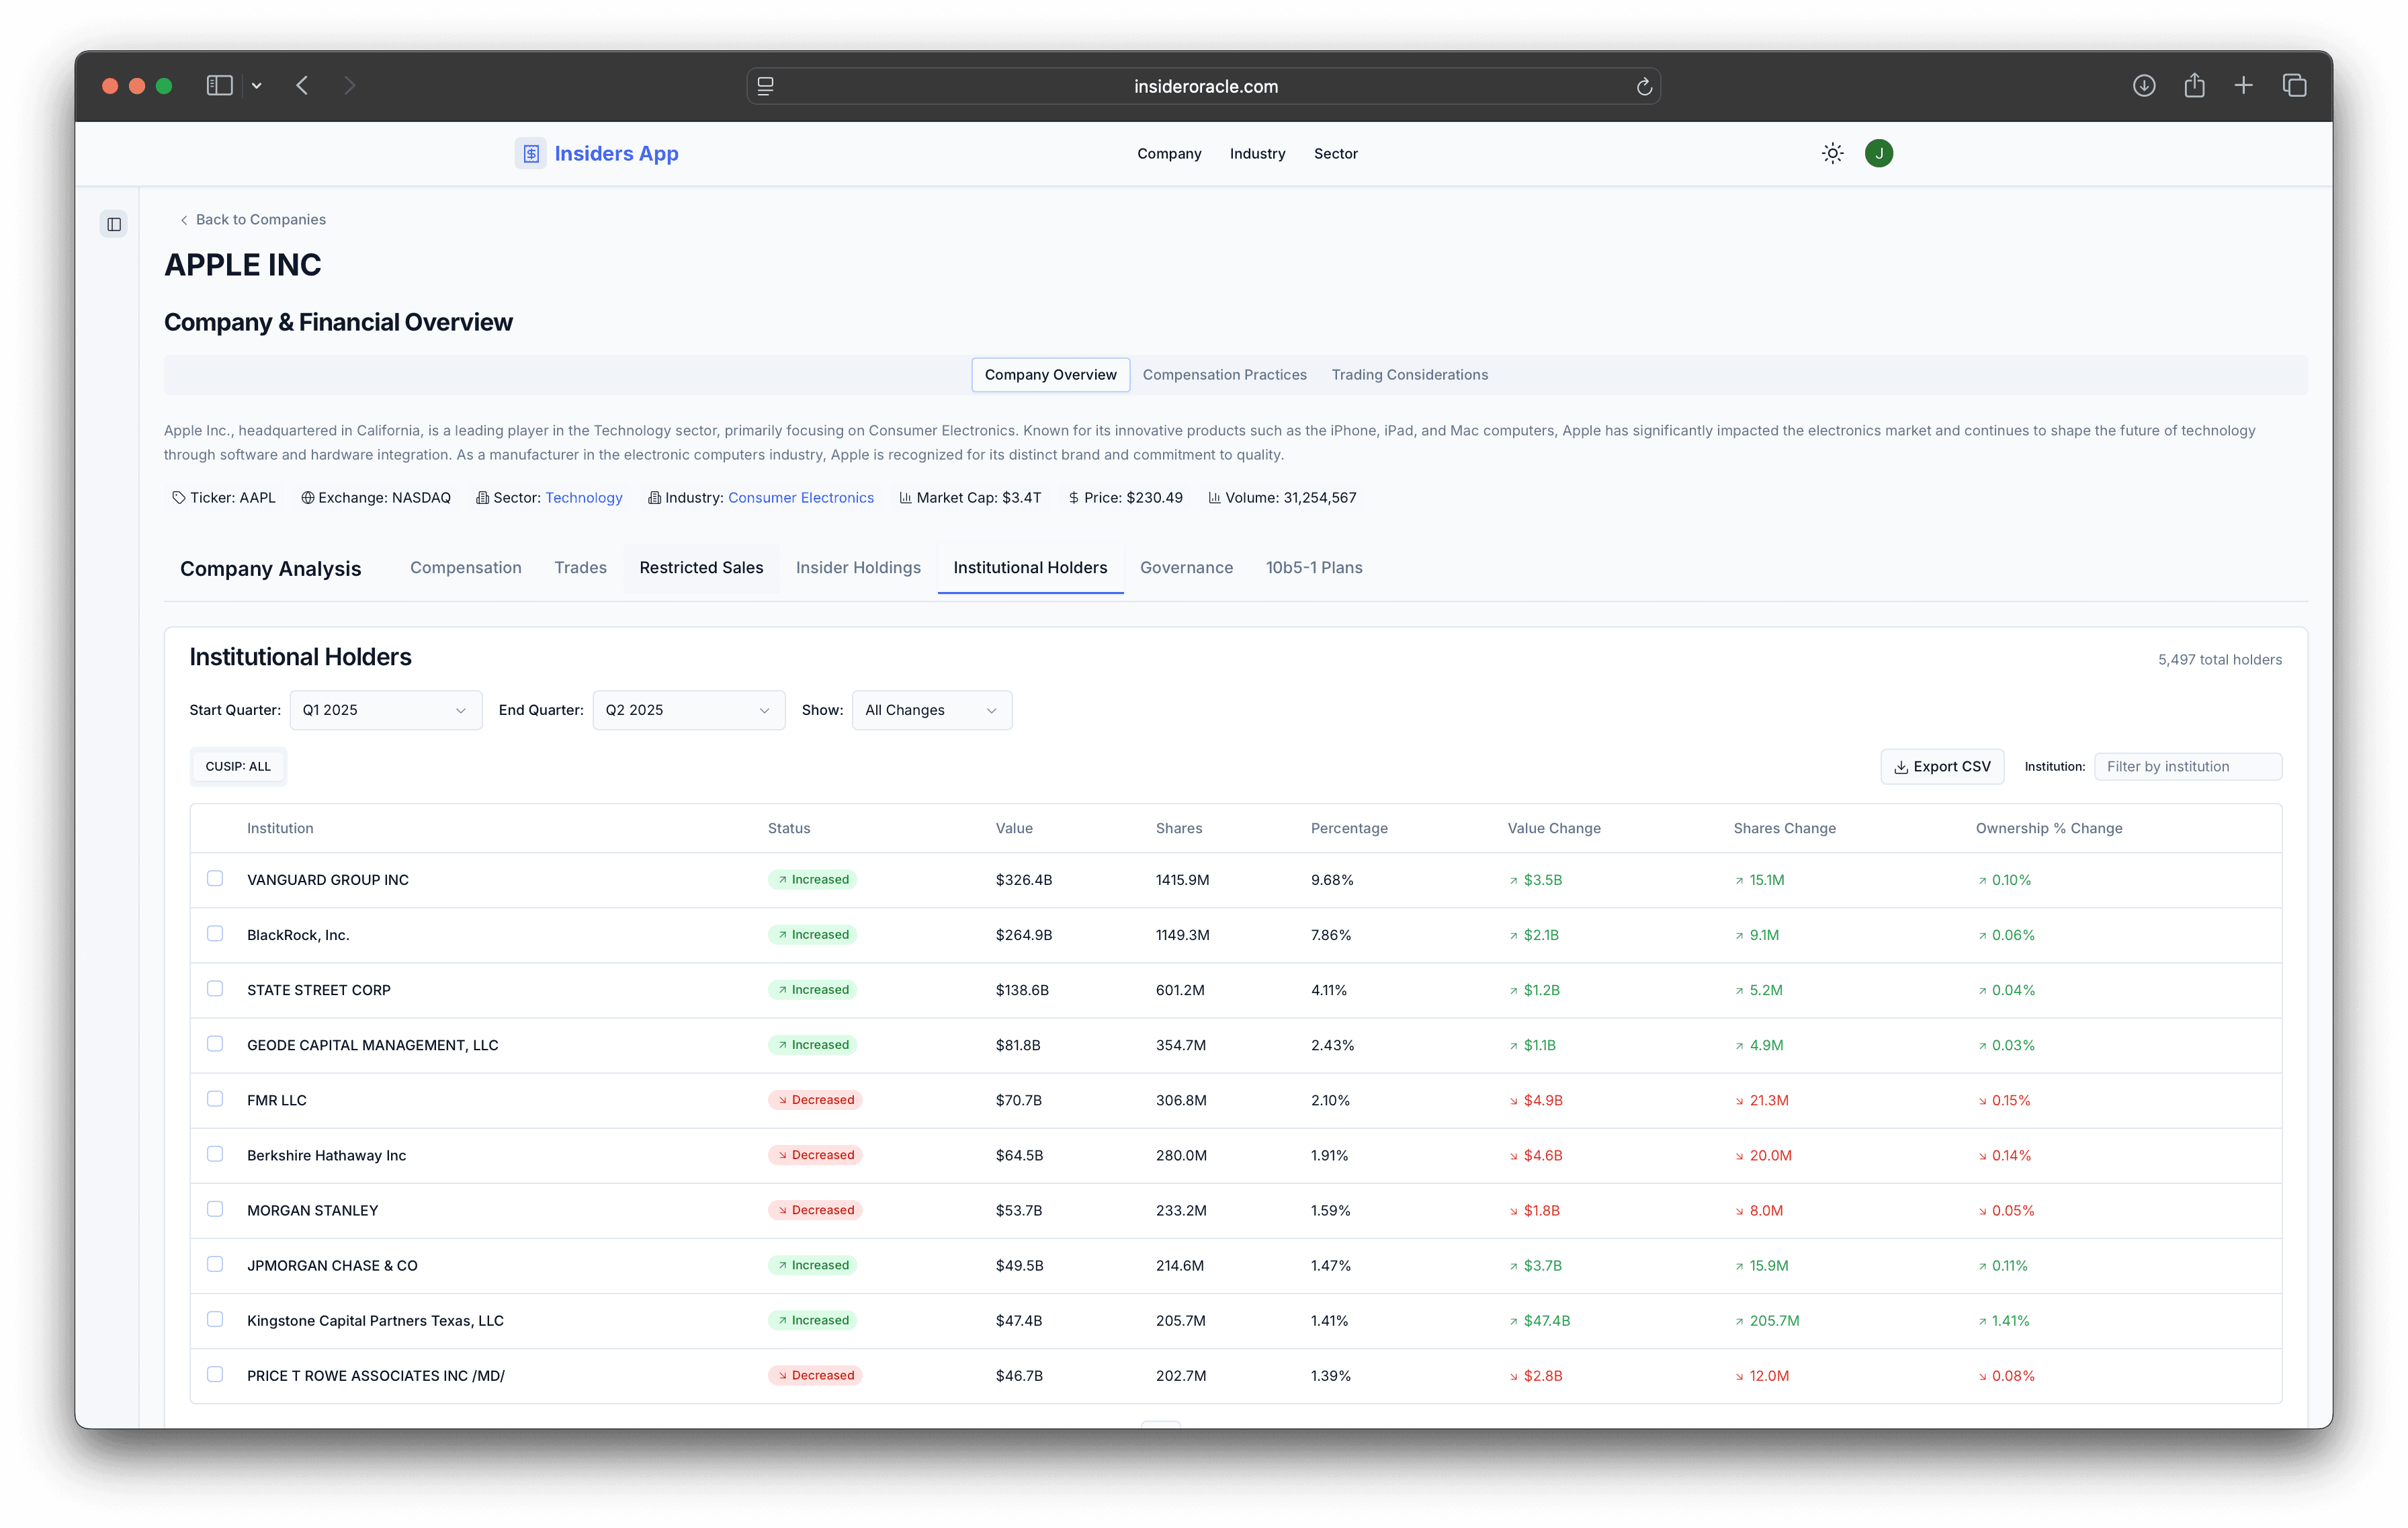Screen dimensions: 2408x1528
Task: Focus the Filter by institution field
Action: tap(2187, 766)
